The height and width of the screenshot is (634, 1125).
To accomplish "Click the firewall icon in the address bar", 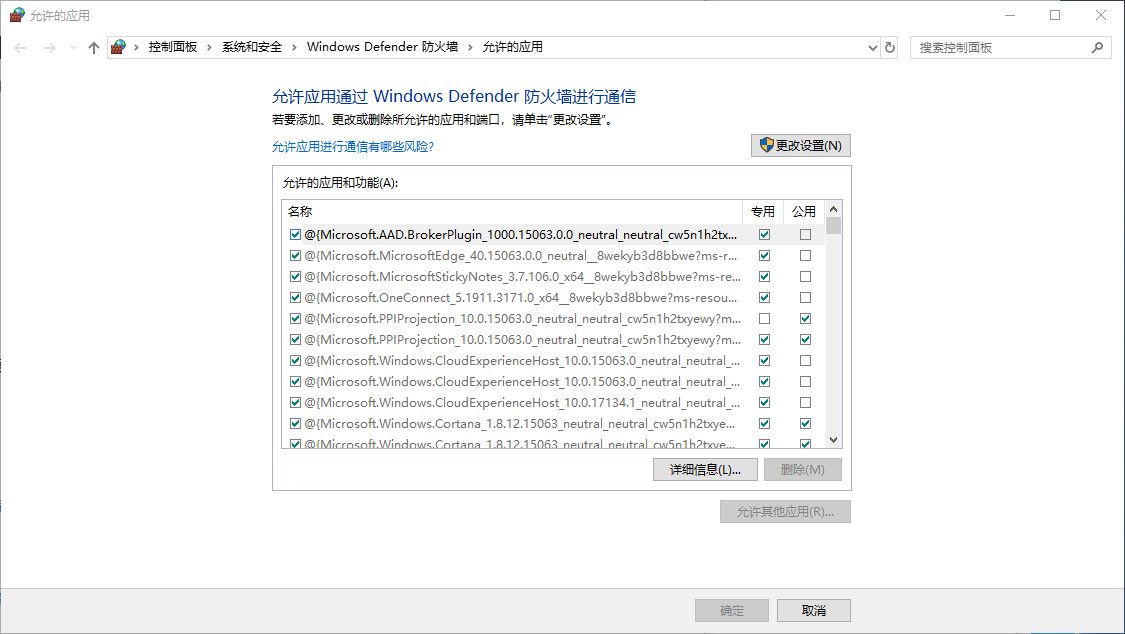I will tap(118, 47).
